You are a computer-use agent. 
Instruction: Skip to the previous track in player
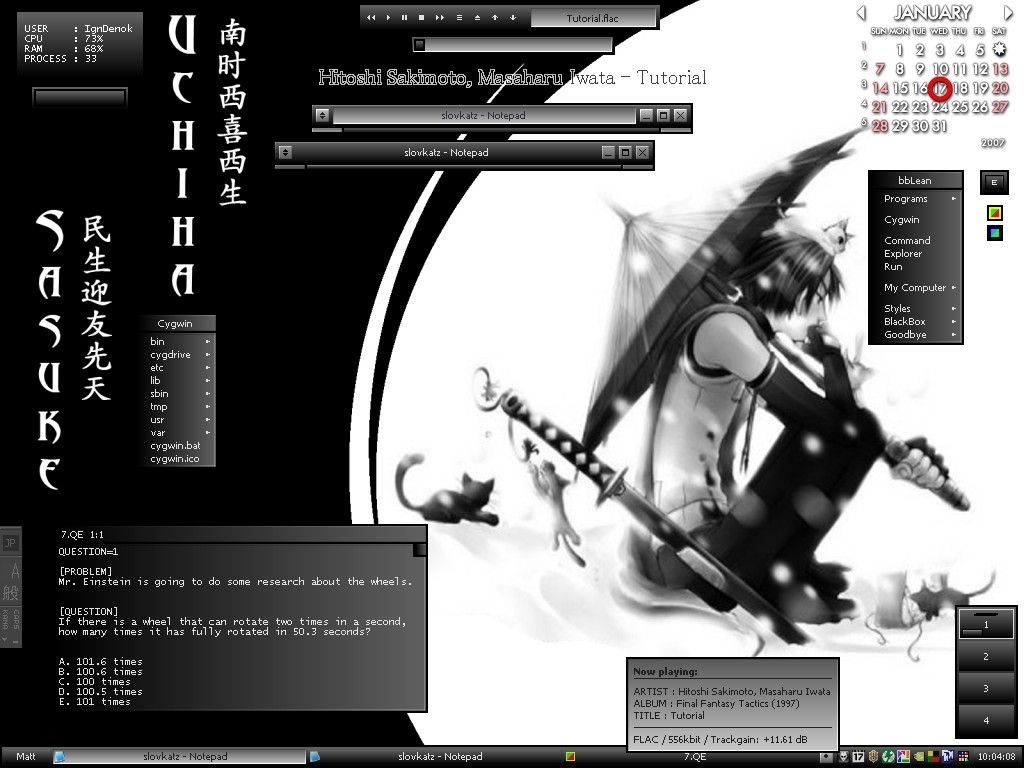(371, 18)
